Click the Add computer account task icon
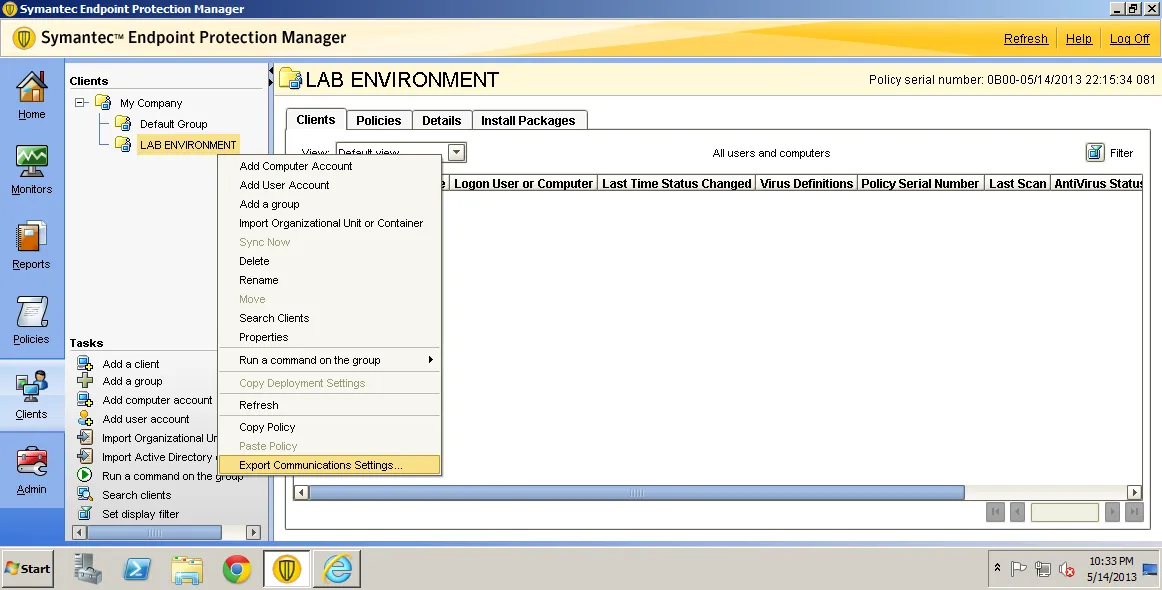The height and width of the screenshot is (590, 1162). click(85, 400)
